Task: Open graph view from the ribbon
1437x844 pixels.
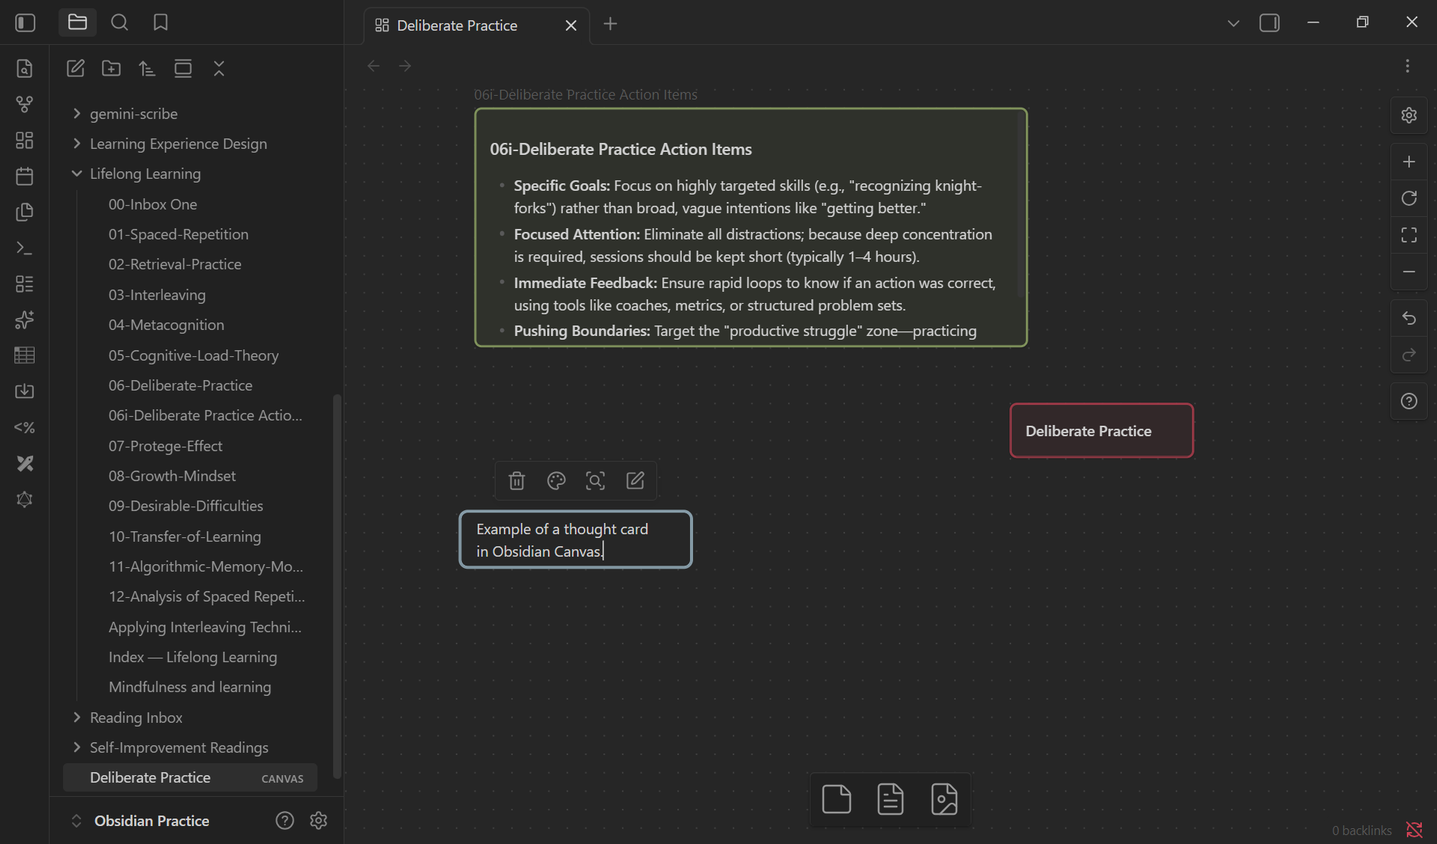Action: click(24, 104)
